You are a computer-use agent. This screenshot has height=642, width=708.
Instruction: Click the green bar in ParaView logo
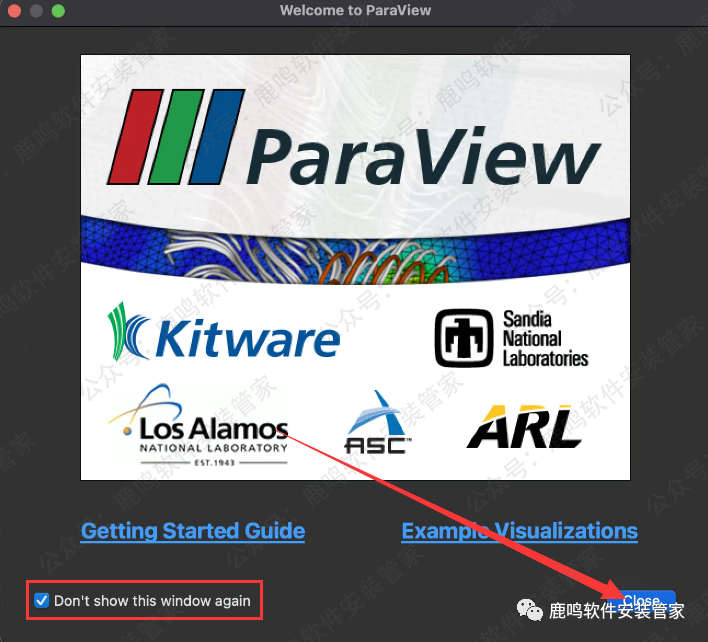176,136
